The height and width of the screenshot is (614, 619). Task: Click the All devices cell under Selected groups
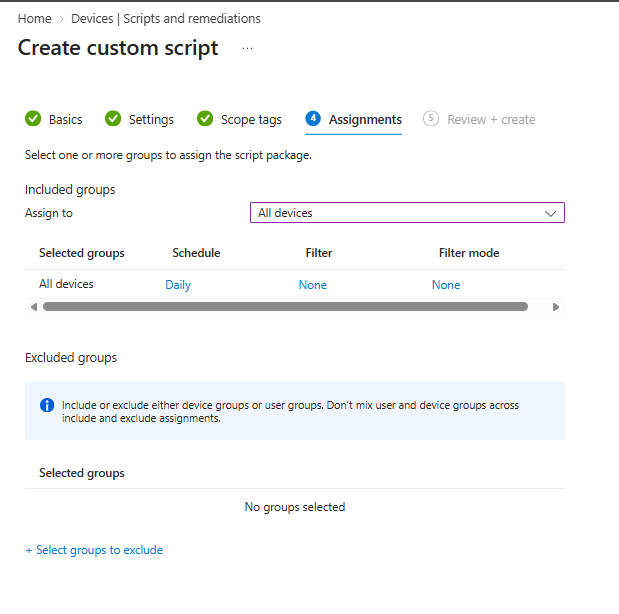[66, 284]
